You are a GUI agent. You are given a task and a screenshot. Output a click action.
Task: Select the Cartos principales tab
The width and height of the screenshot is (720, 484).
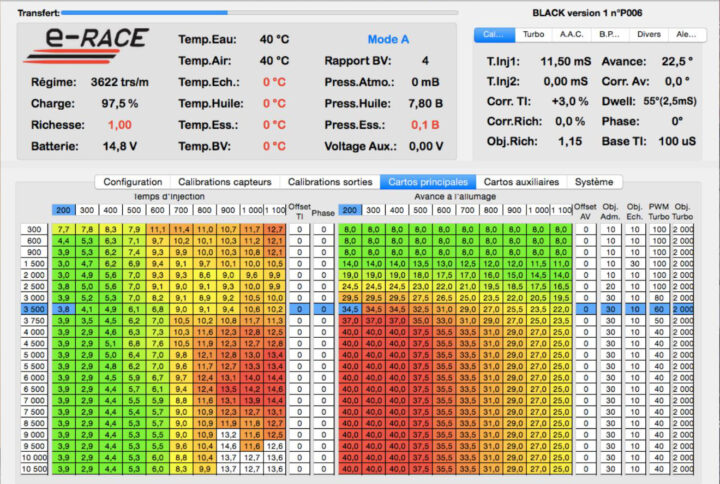click(427, 182)
